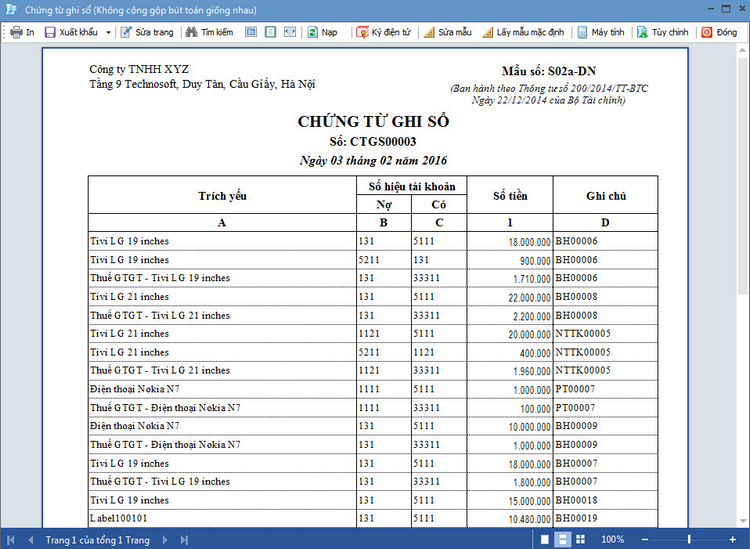This screenshot has width=750, height=549.
Task: Click the page-width fit icon in toolbar
Action: 290,32
